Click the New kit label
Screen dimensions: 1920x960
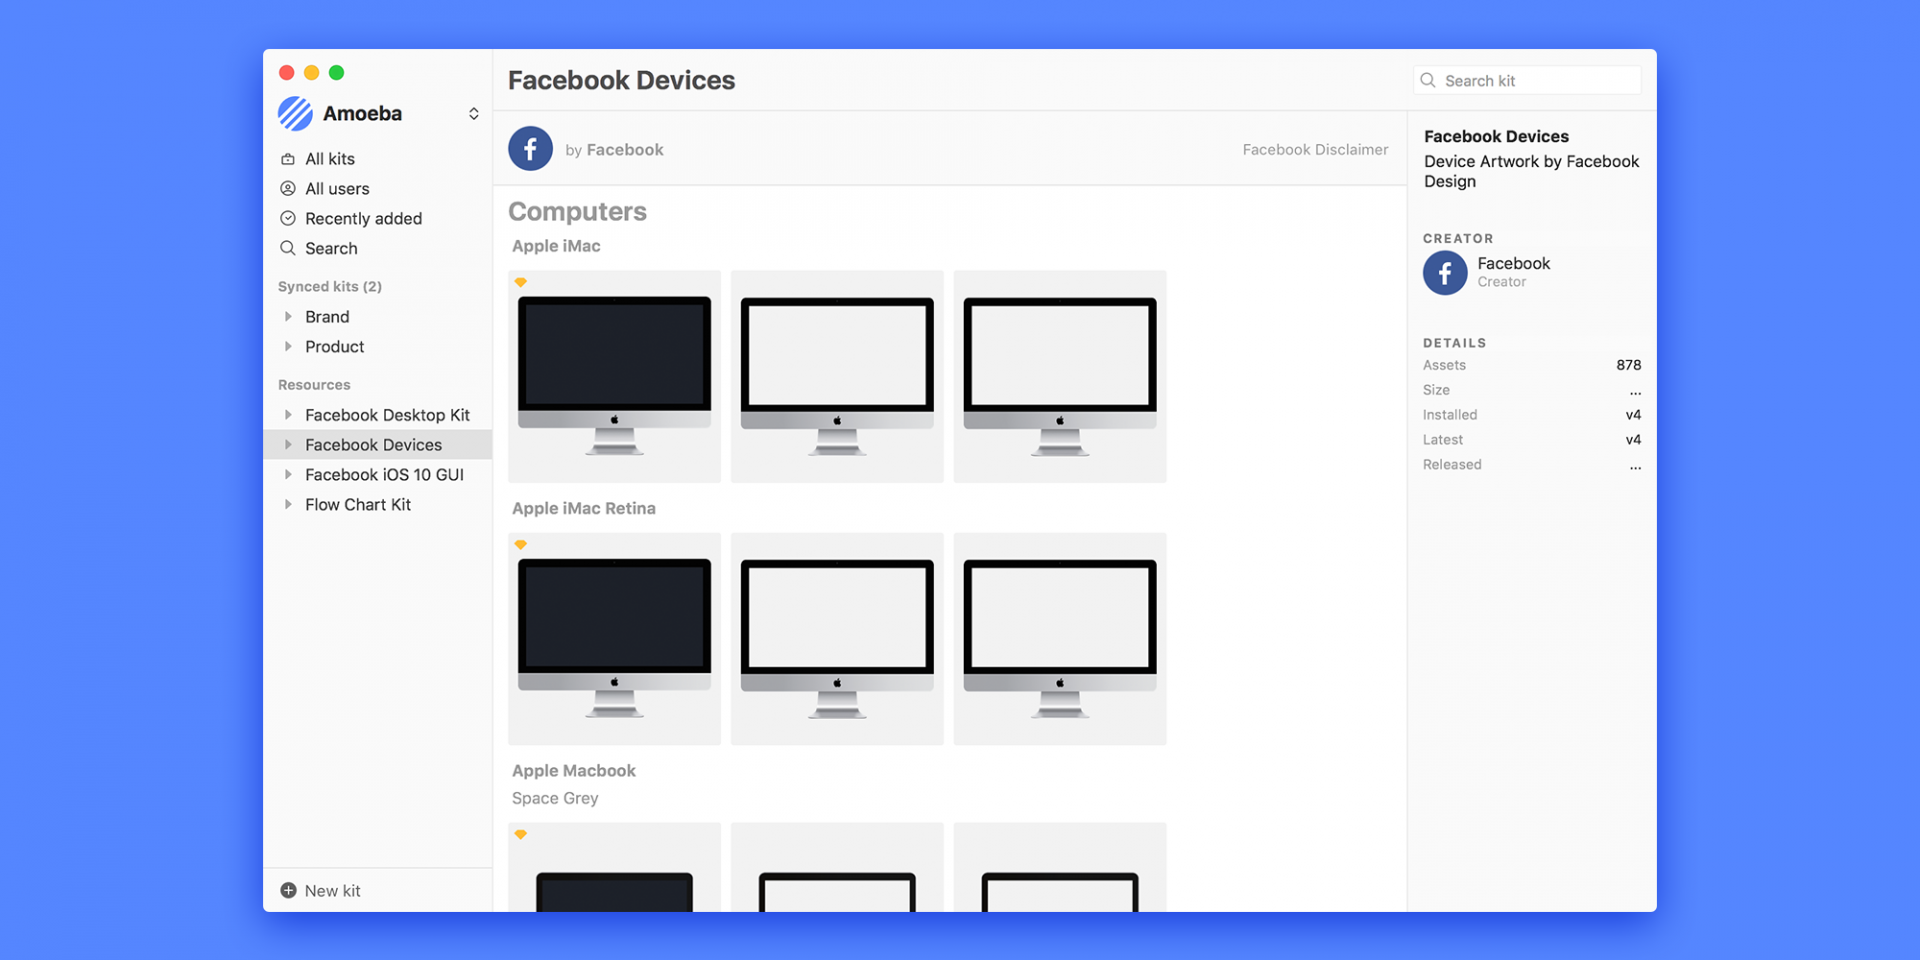[x=332, y=891]
